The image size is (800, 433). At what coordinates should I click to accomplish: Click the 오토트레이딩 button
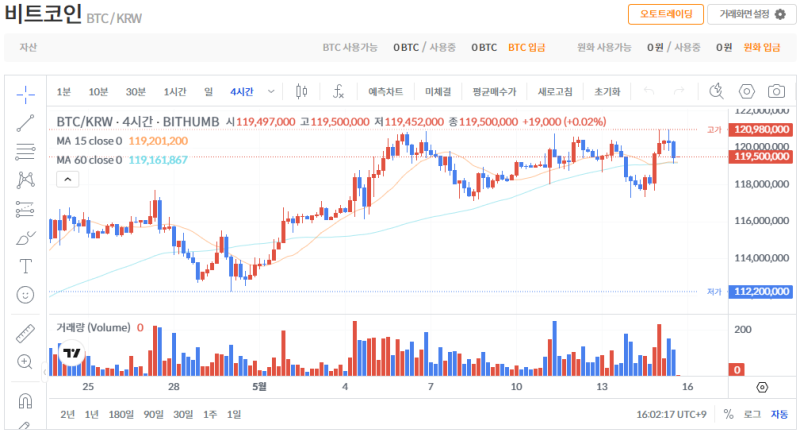tap(666, 14)
